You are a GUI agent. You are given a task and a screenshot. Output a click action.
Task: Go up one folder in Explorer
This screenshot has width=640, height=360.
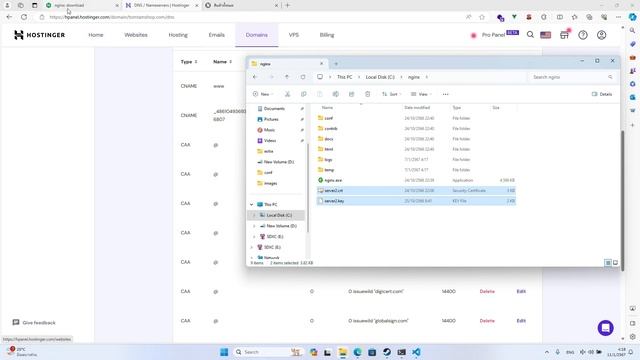click(x=287, y=77)
